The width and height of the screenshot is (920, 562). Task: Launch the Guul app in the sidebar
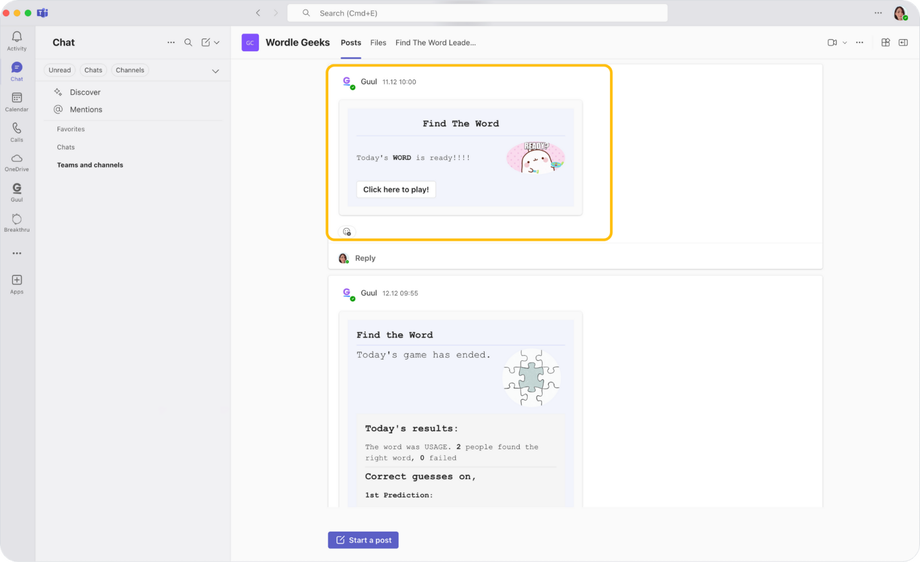point(16,191)
